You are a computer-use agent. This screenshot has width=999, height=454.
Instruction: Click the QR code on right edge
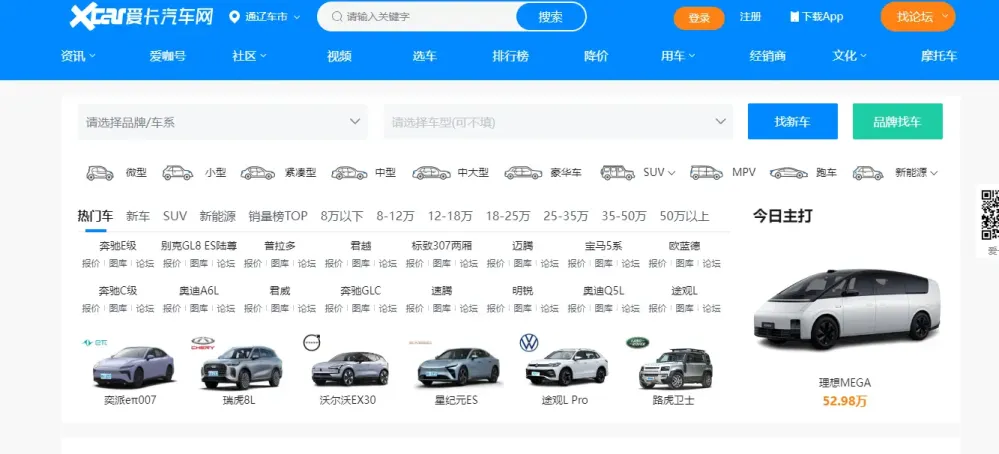[989, 215]
